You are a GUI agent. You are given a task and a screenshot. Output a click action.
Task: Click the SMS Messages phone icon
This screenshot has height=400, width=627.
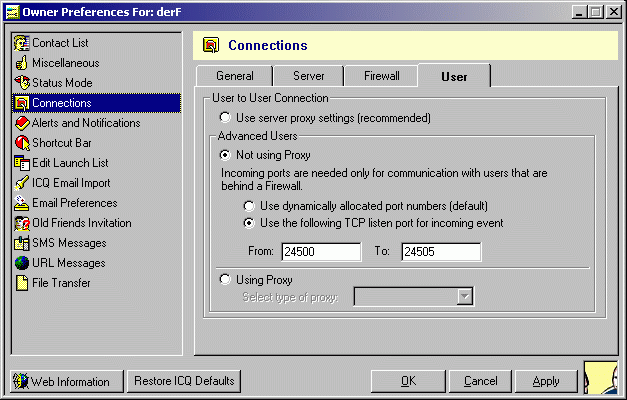click(22, 243)
